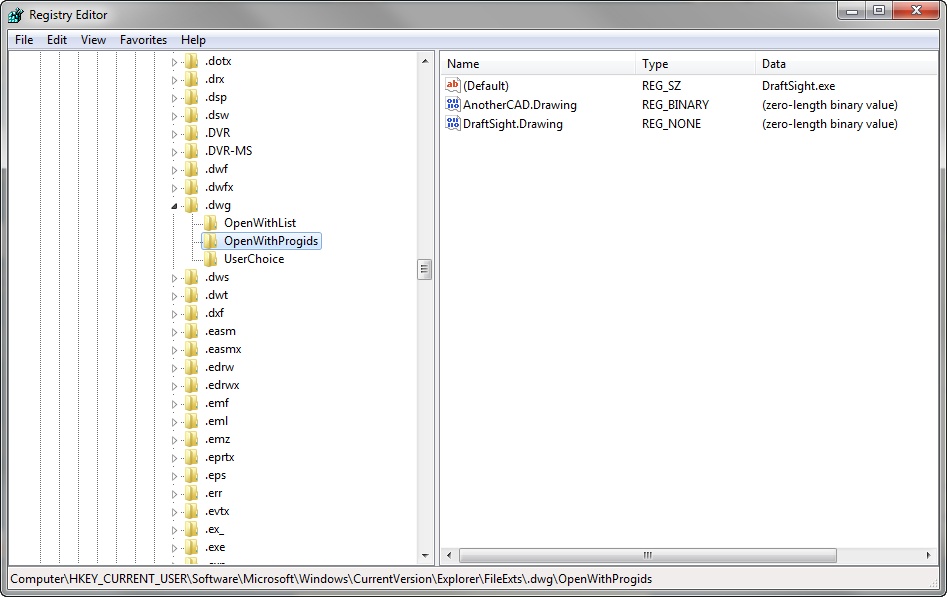Screen dimensions: 947x597
Task: Click the DraftSight.exe data cell
Action: [x=798, y=86]
